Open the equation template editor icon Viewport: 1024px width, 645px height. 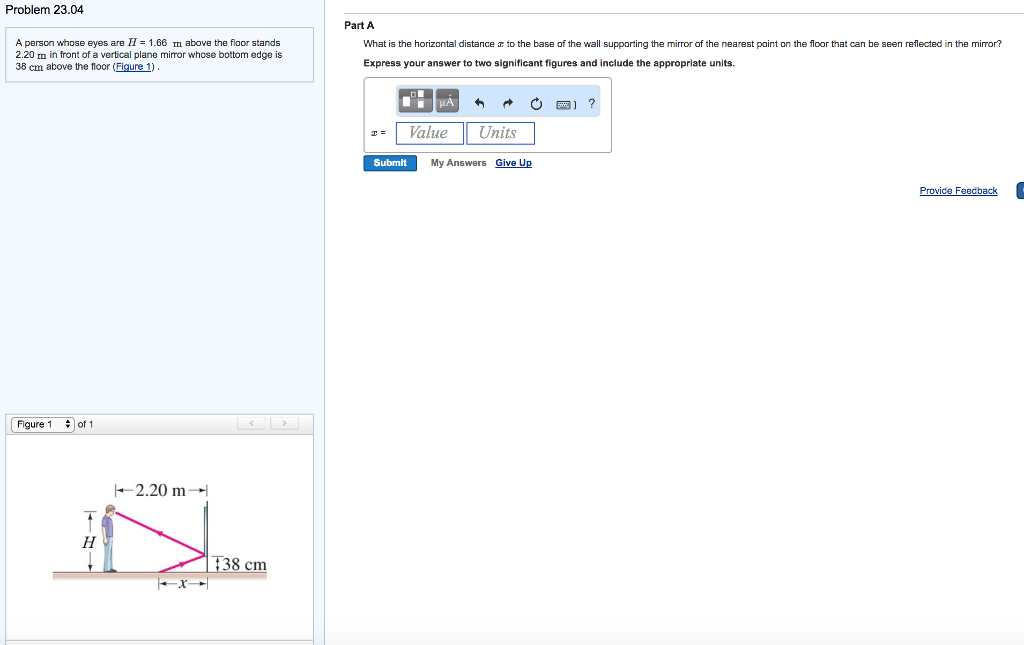[414, 100]
